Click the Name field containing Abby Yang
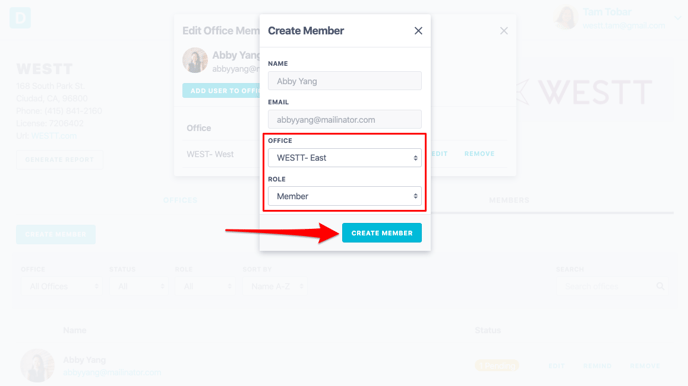688x386 pixels. pos(345,81)
